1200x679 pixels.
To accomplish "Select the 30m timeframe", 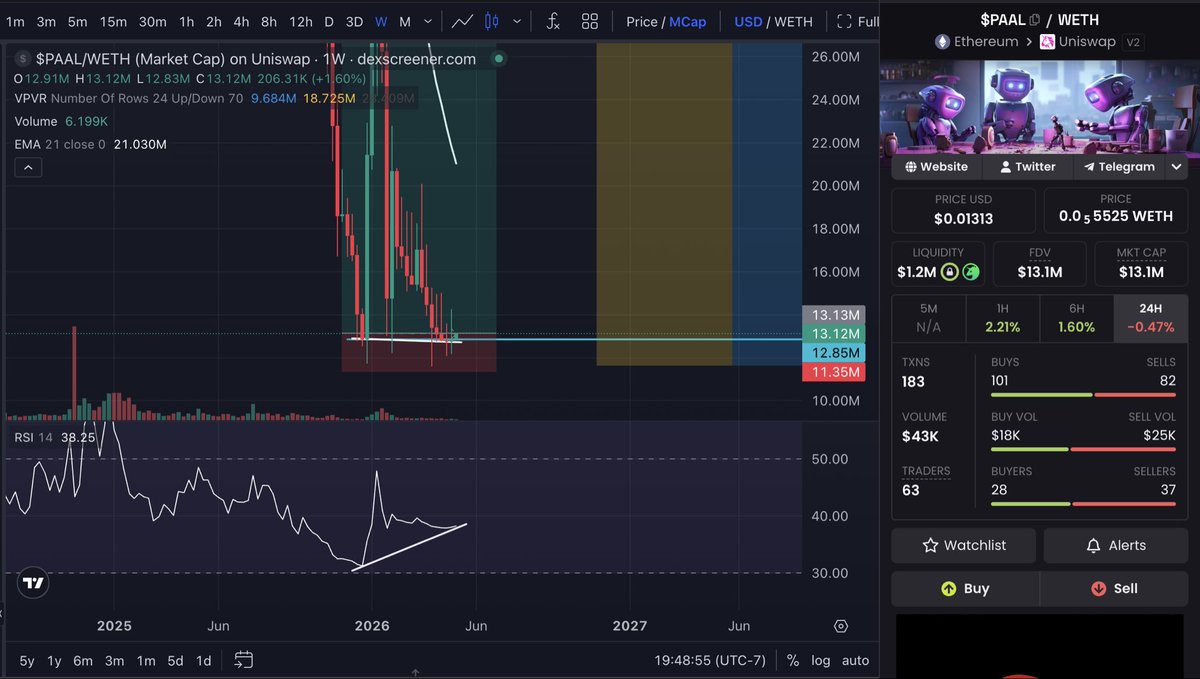I will 152,21.
